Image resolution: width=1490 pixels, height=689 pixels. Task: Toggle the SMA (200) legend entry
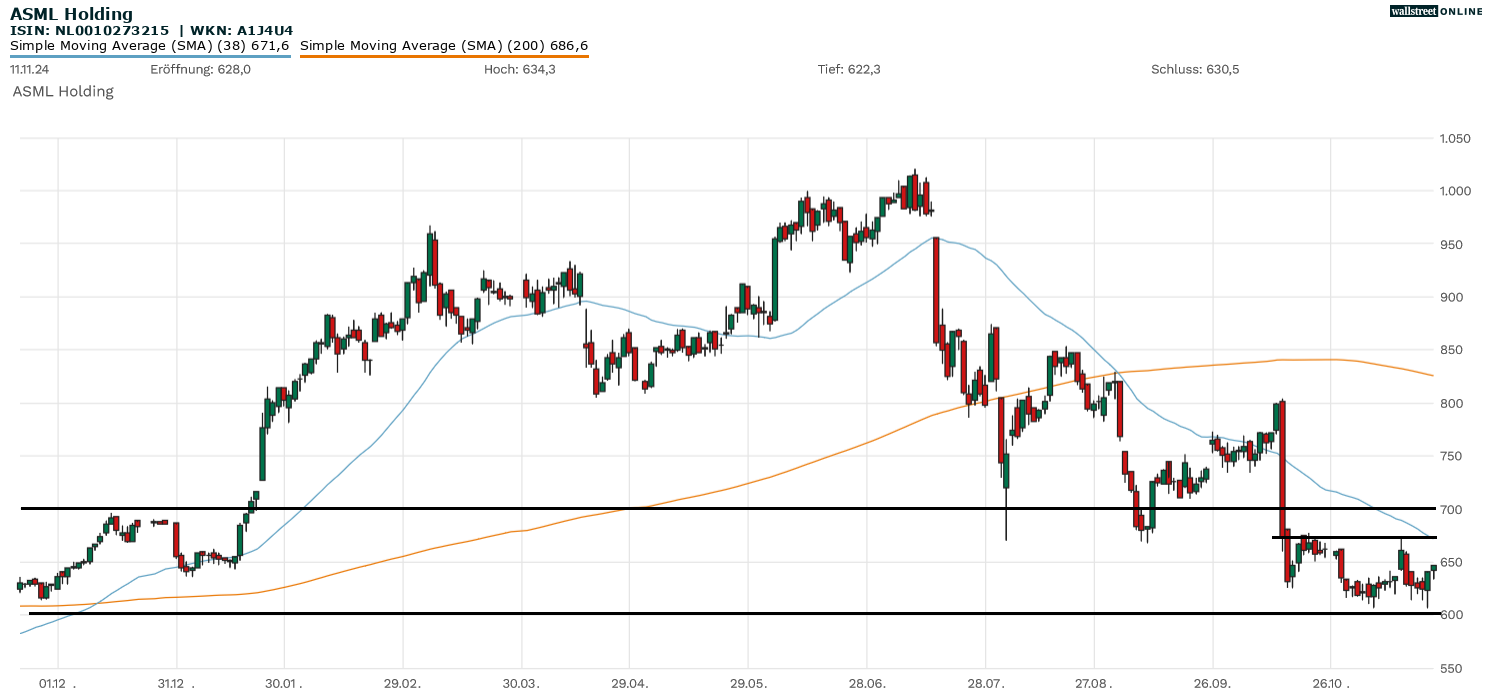pyautogui.click(x=444, y=46)
